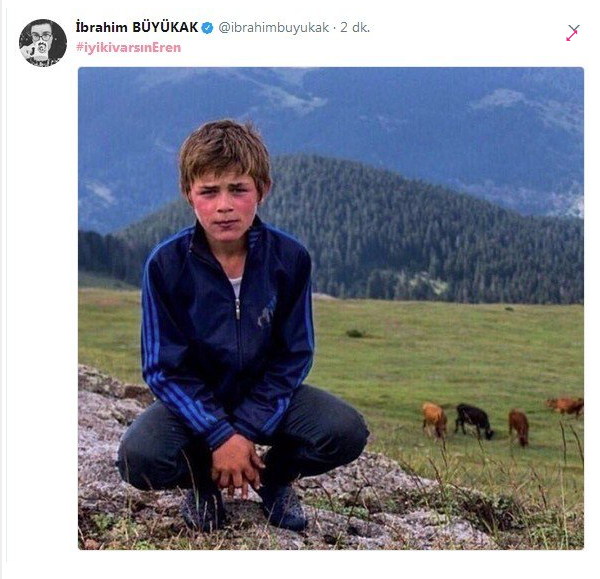Visit the author's page via bold name
The height and width of the screenshot is (579, 600).
pos(137,28)
